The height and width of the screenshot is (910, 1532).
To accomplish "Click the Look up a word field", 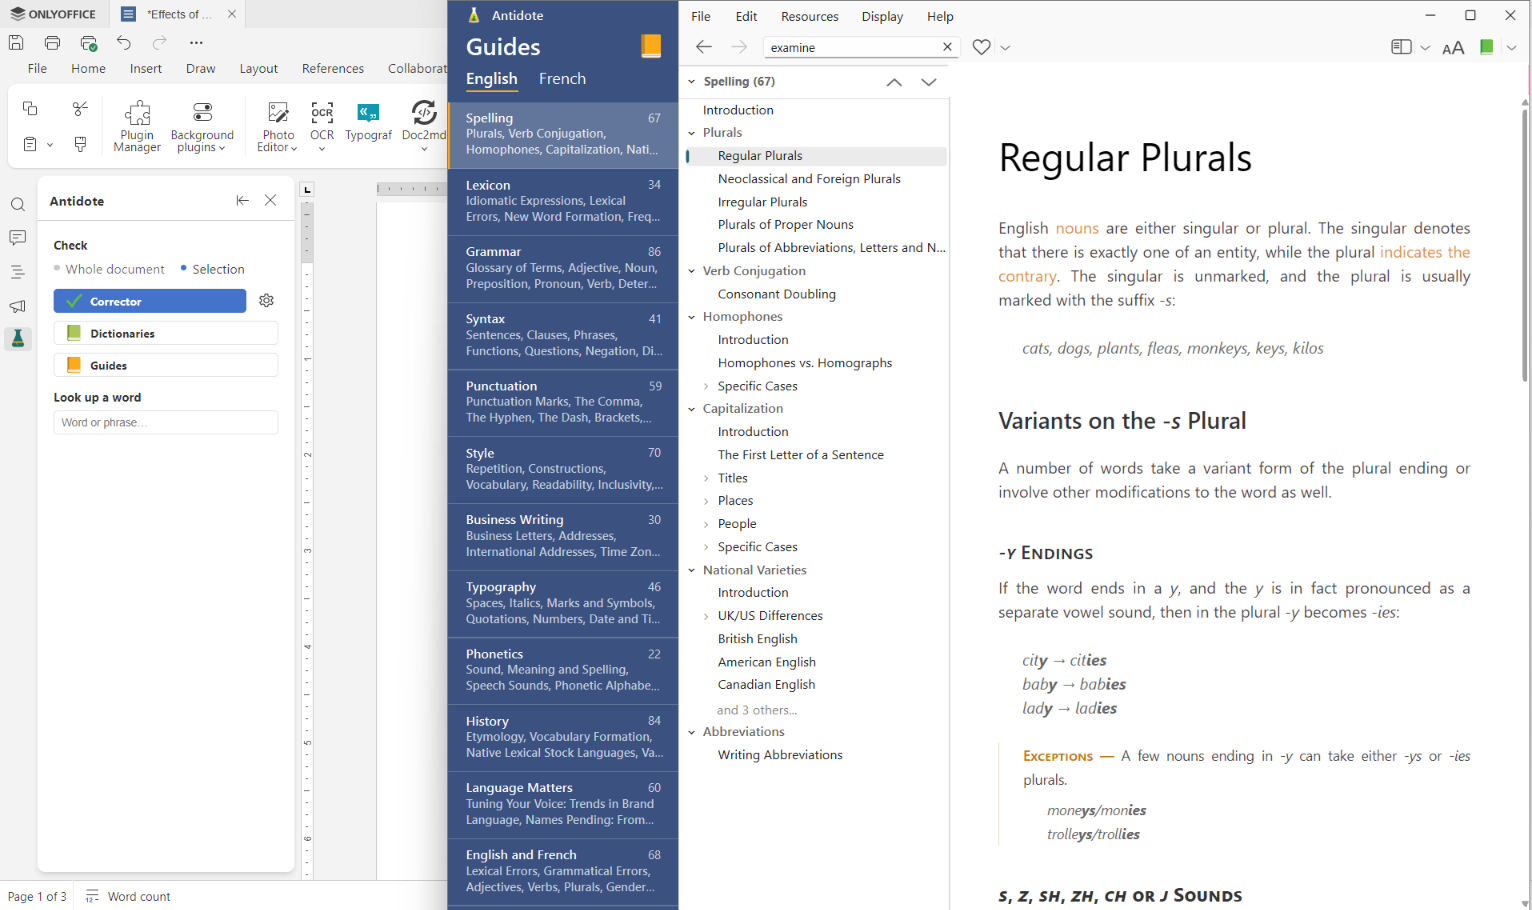I will tap(166, 422).
